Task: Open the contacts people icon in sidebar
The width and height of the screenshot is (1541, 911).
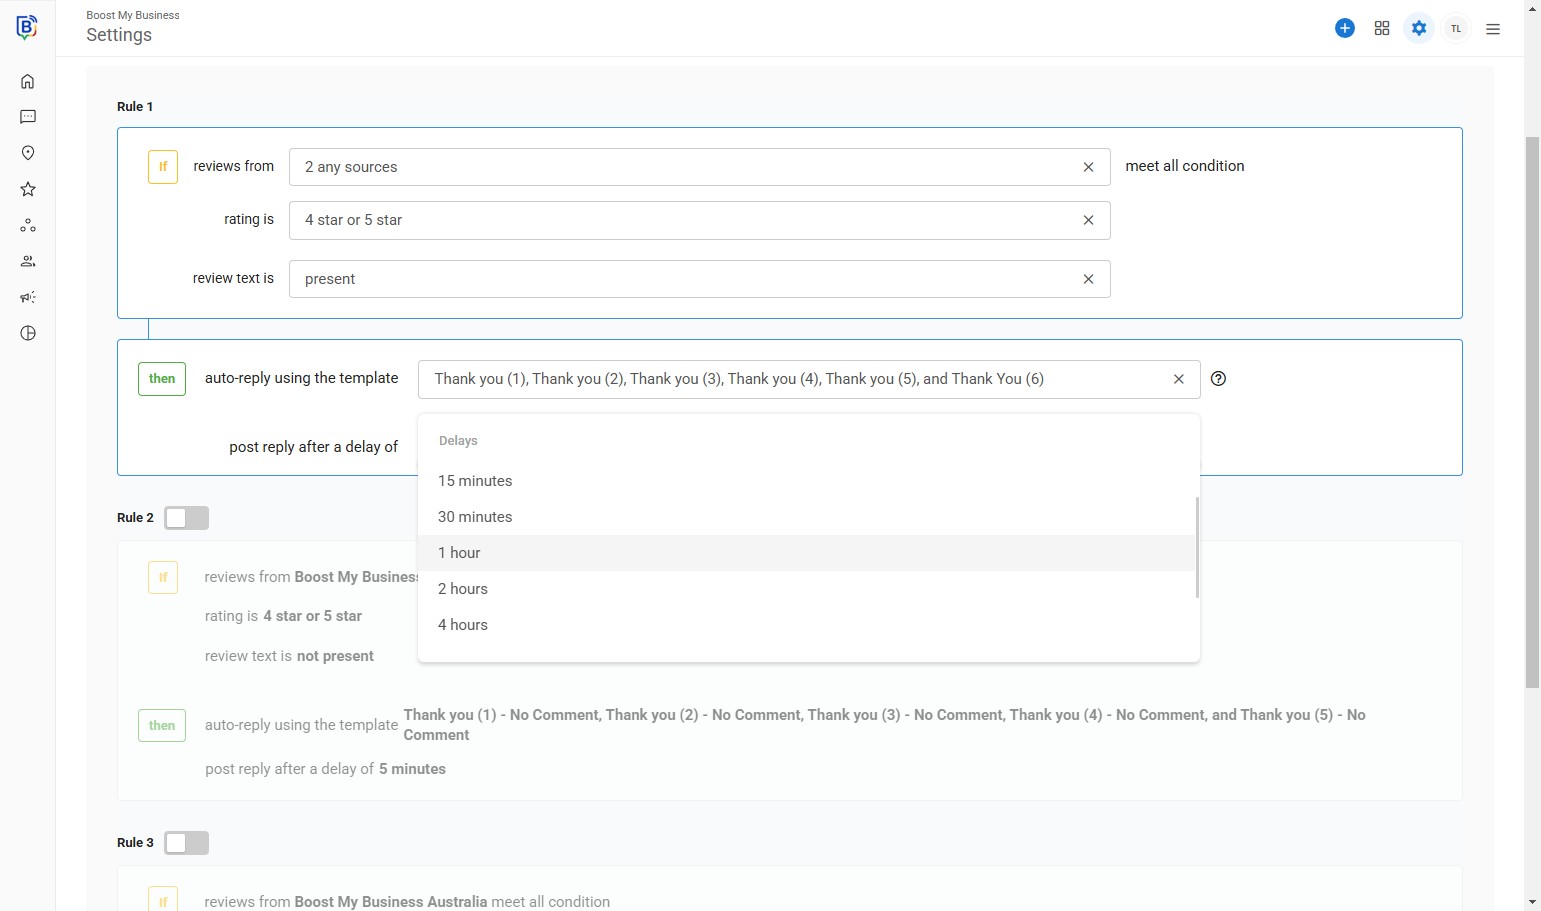Action: [x=28, y=261]
